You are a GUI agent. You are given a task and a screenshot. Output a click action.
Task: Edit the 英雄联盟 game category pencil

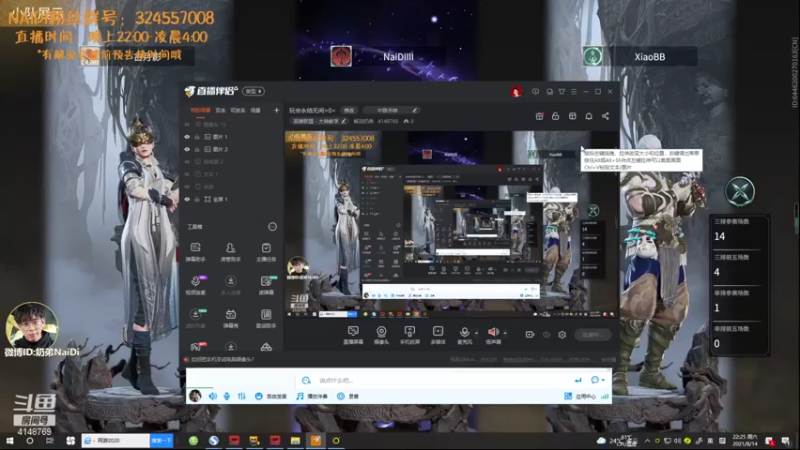pos(344,121)
